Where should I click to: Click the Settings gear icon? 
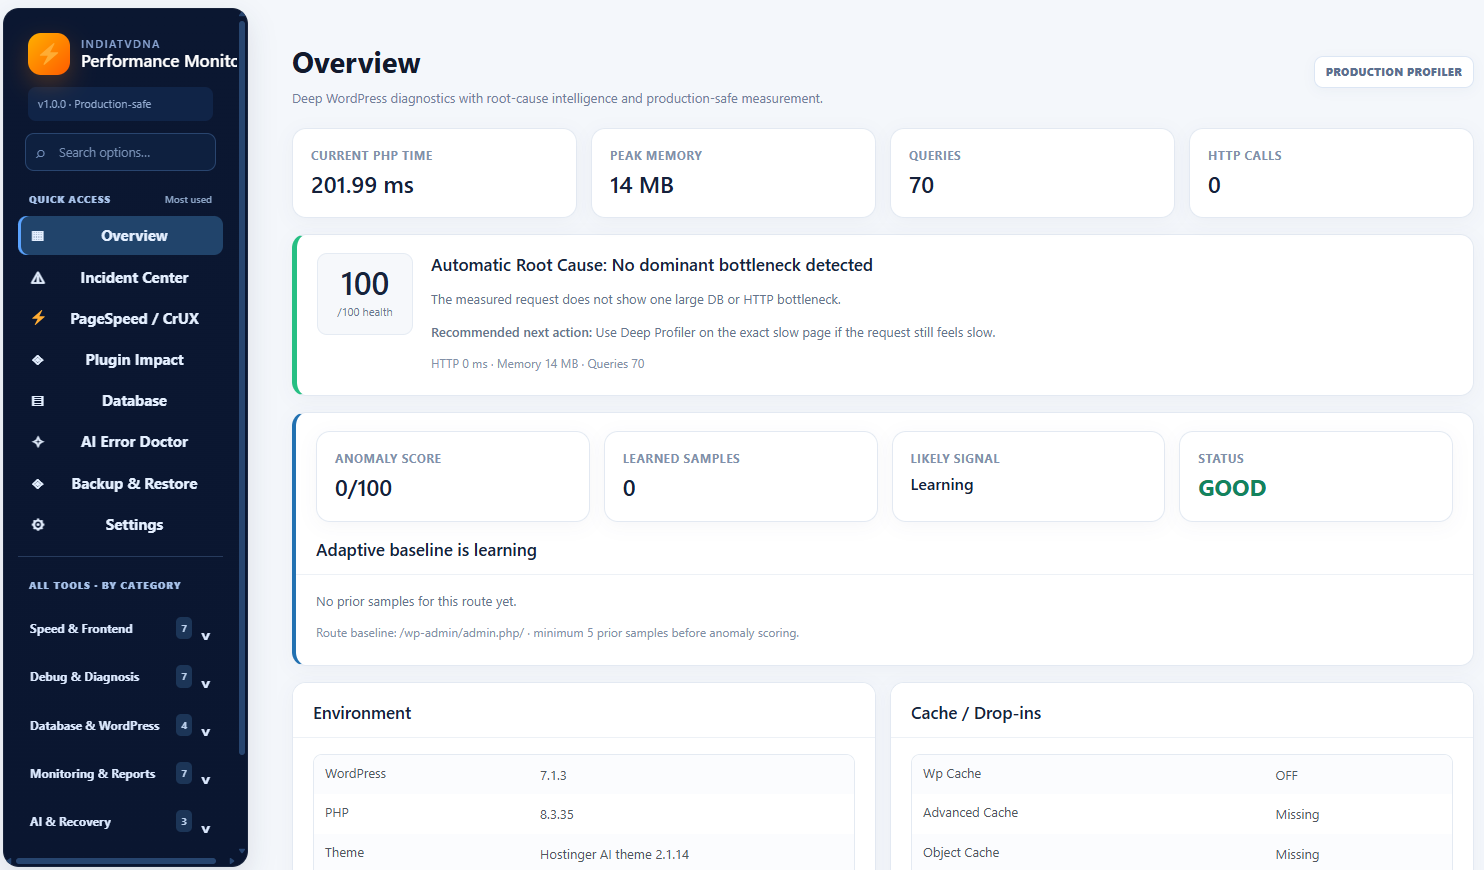(38, 525)
